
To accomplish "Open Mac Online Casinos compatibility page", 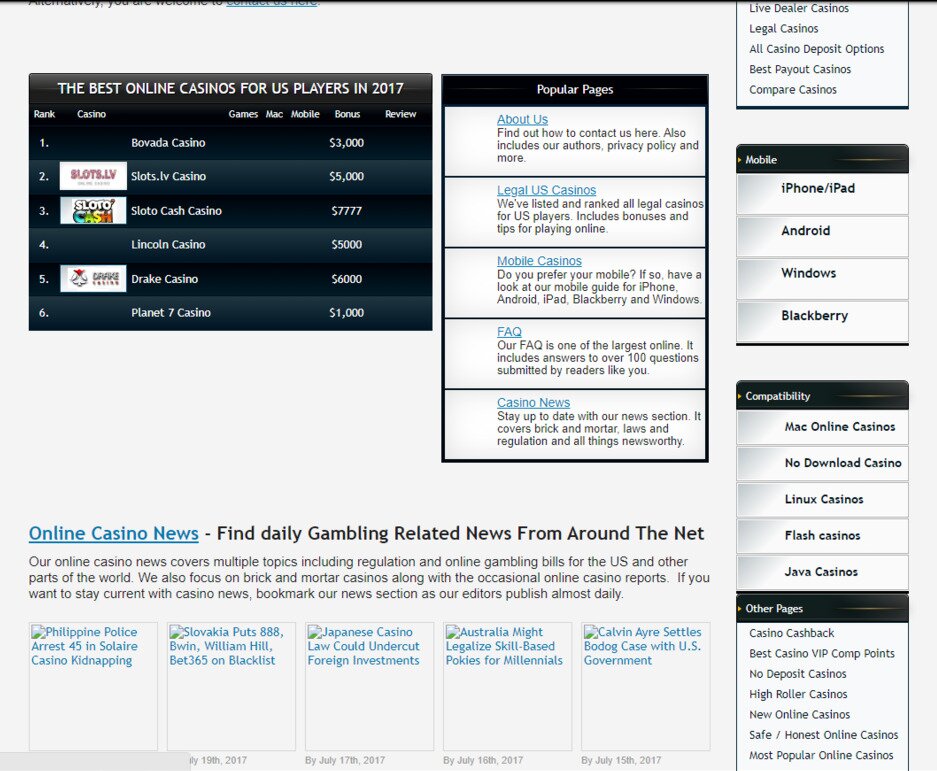I will [822, 427].
